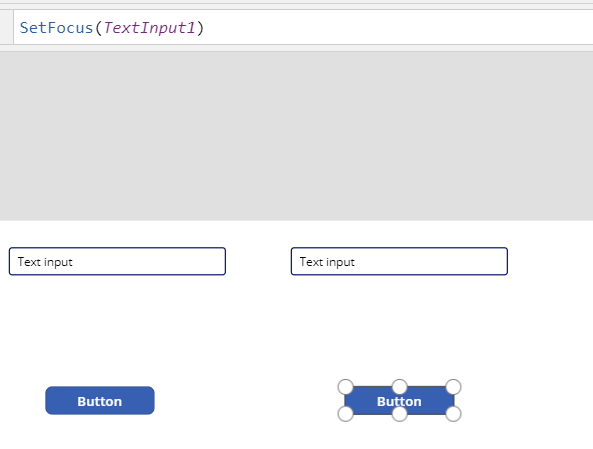Click the unselected left Button
The width and height of the screenshot is (593, 449).
[x=100, y=401]
